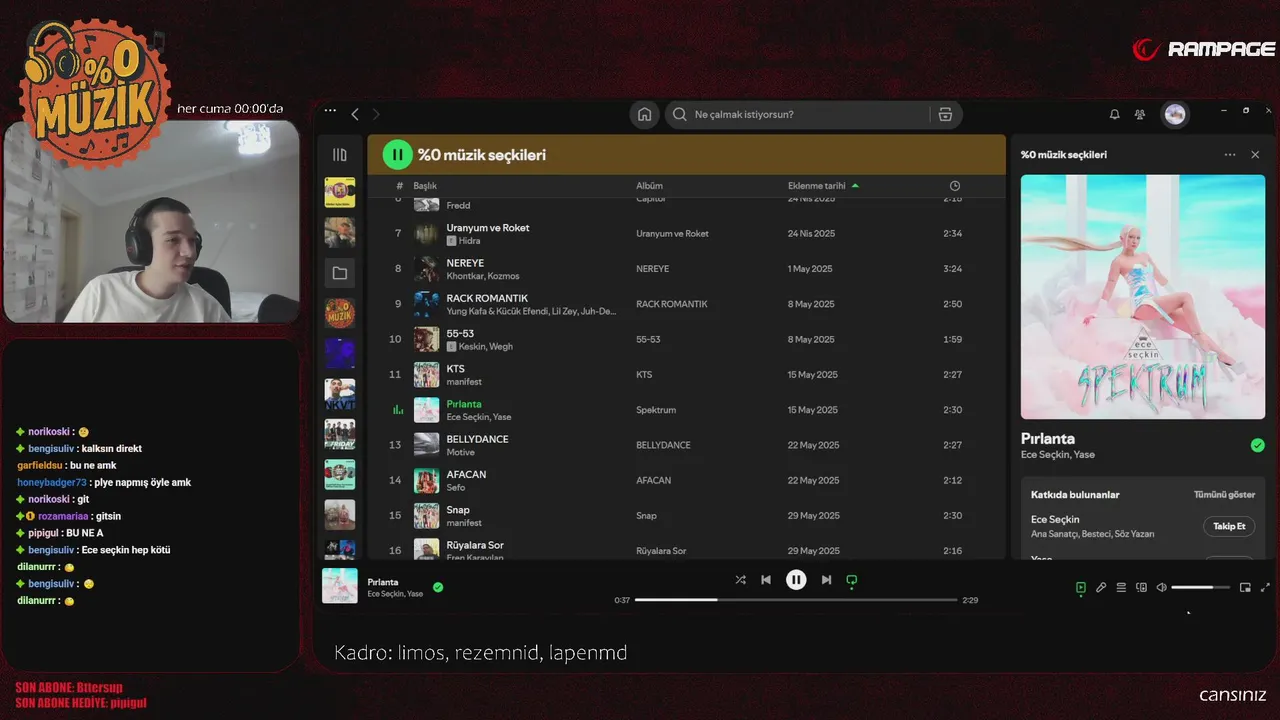Sort by Albüm column header

[649, 186]
